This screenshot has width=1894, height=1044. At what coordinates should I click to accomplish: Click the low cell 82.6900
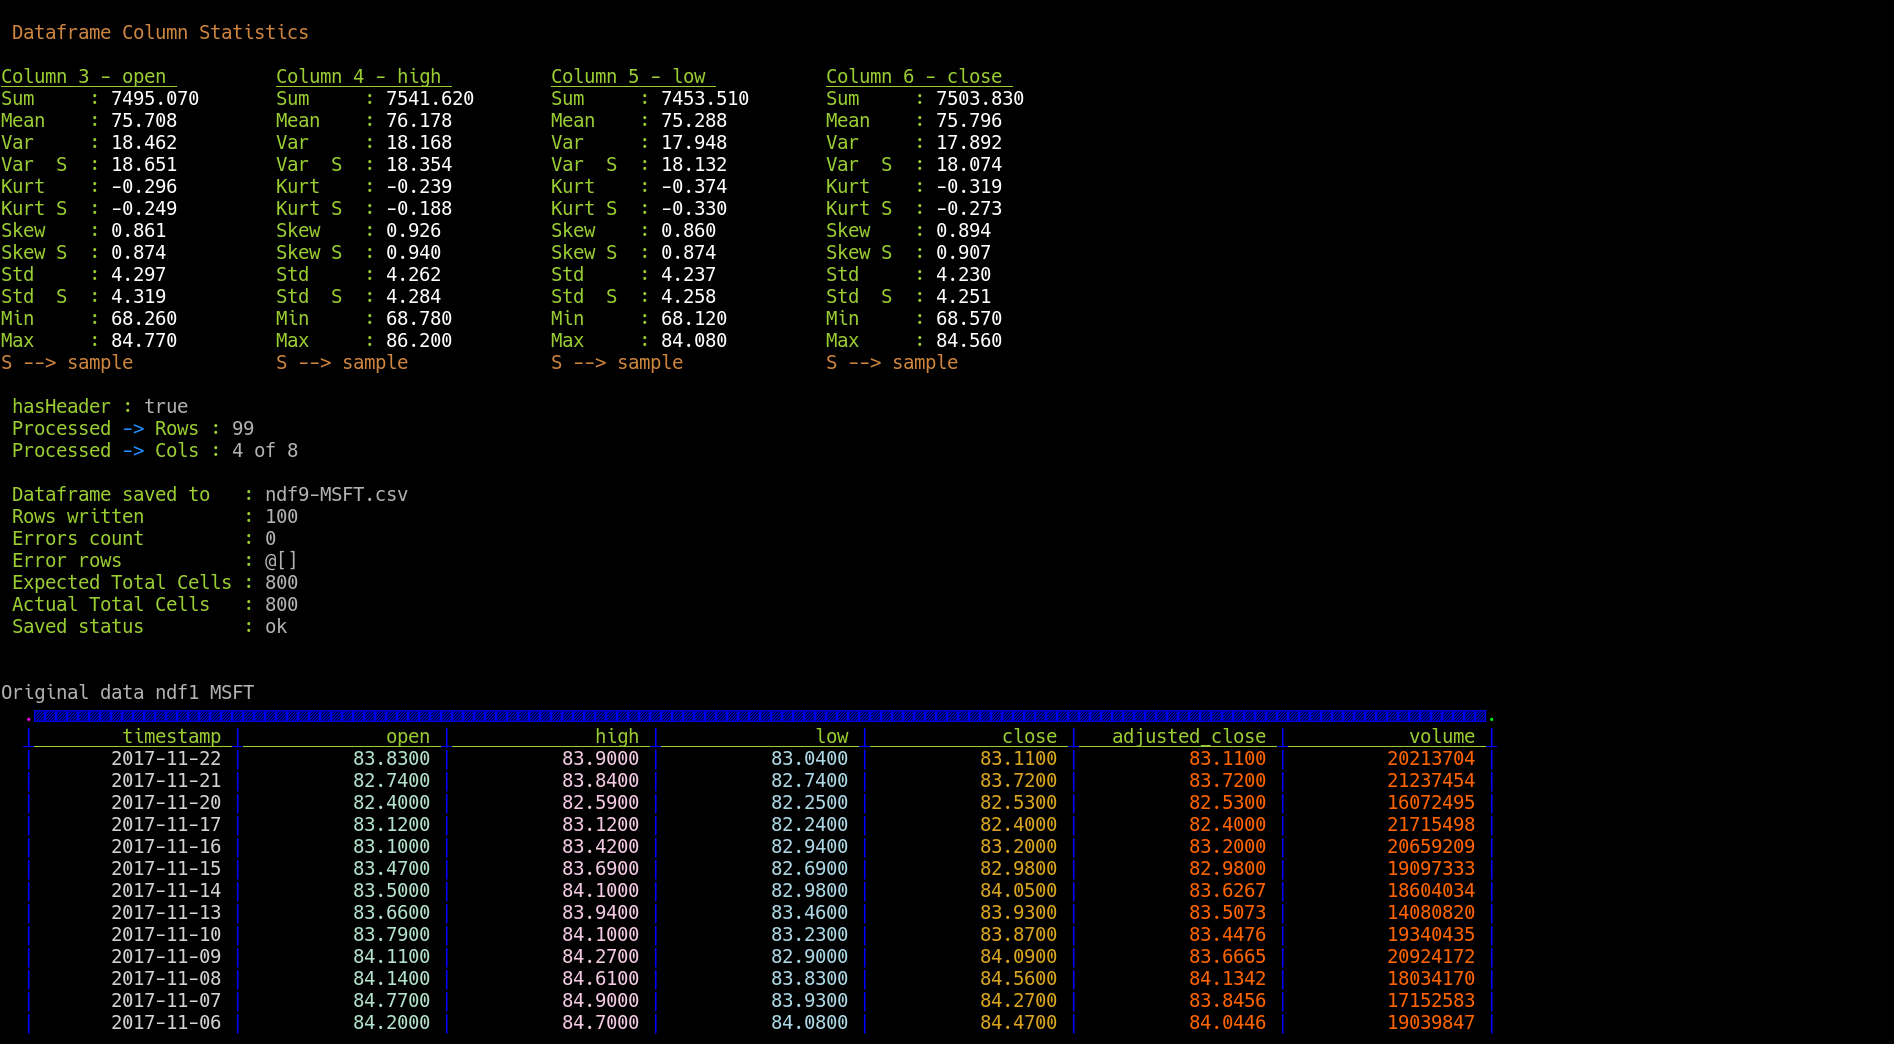pyautogui.click(x=810, y=868)
